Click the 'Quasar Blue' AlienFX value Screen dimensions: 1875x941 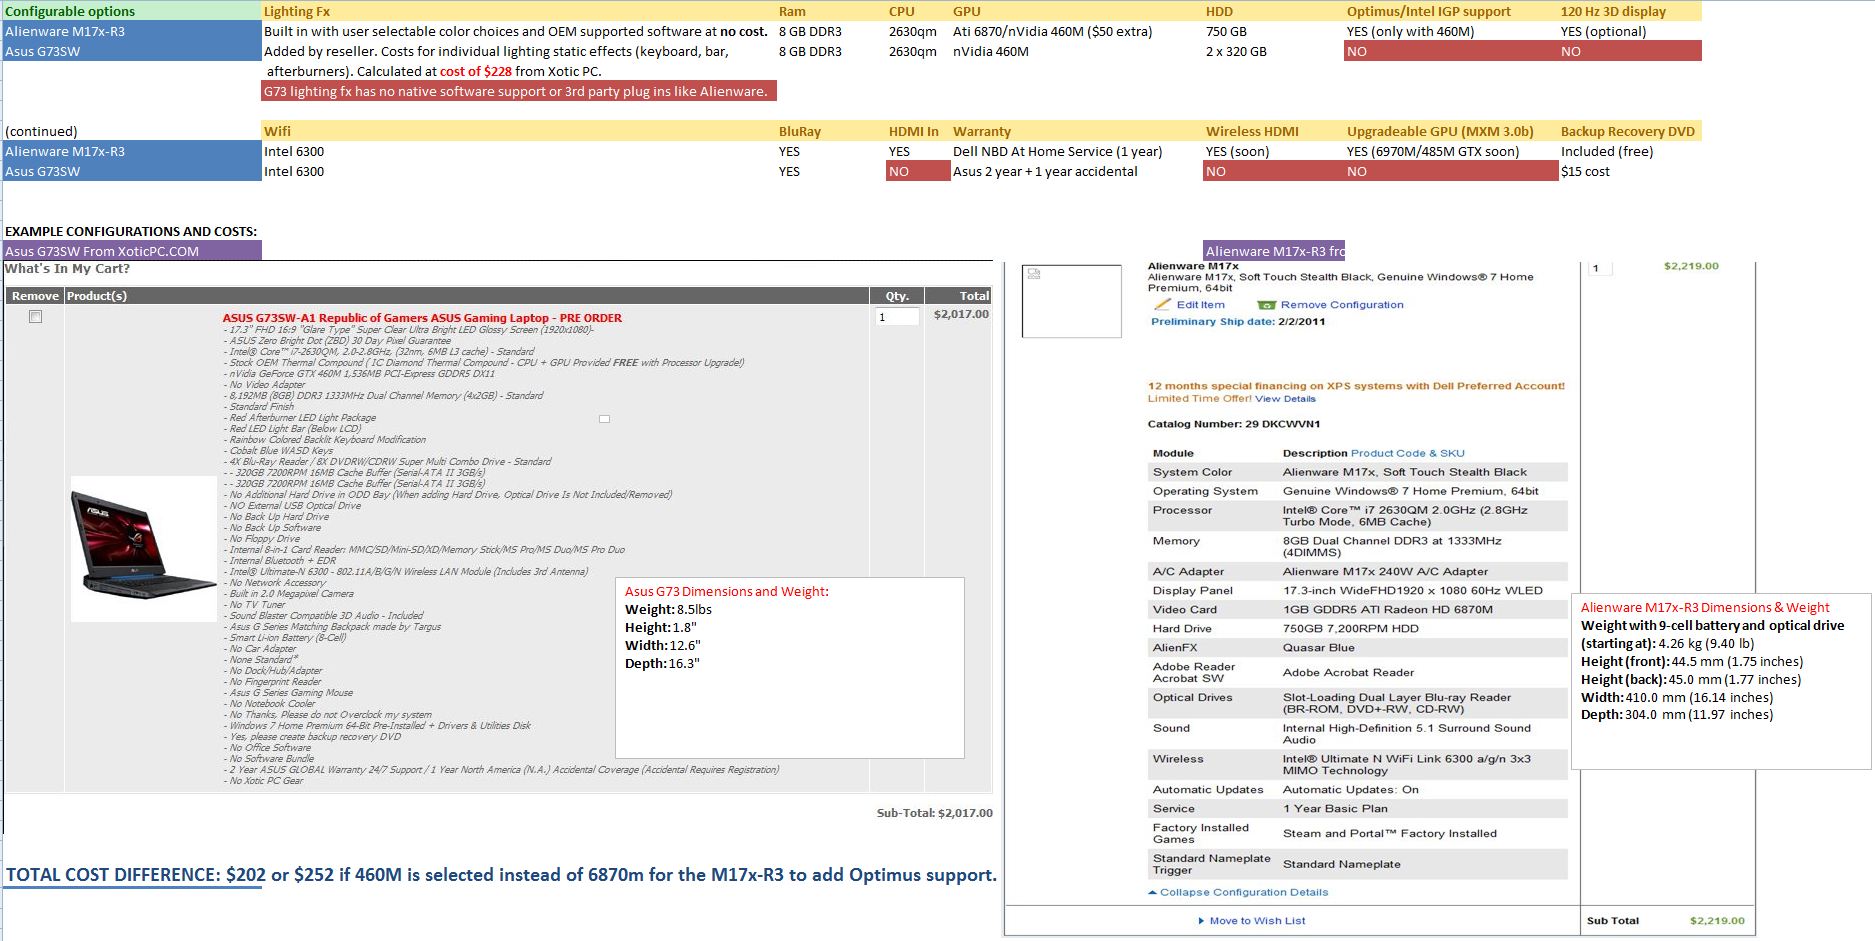(1318, 648)
